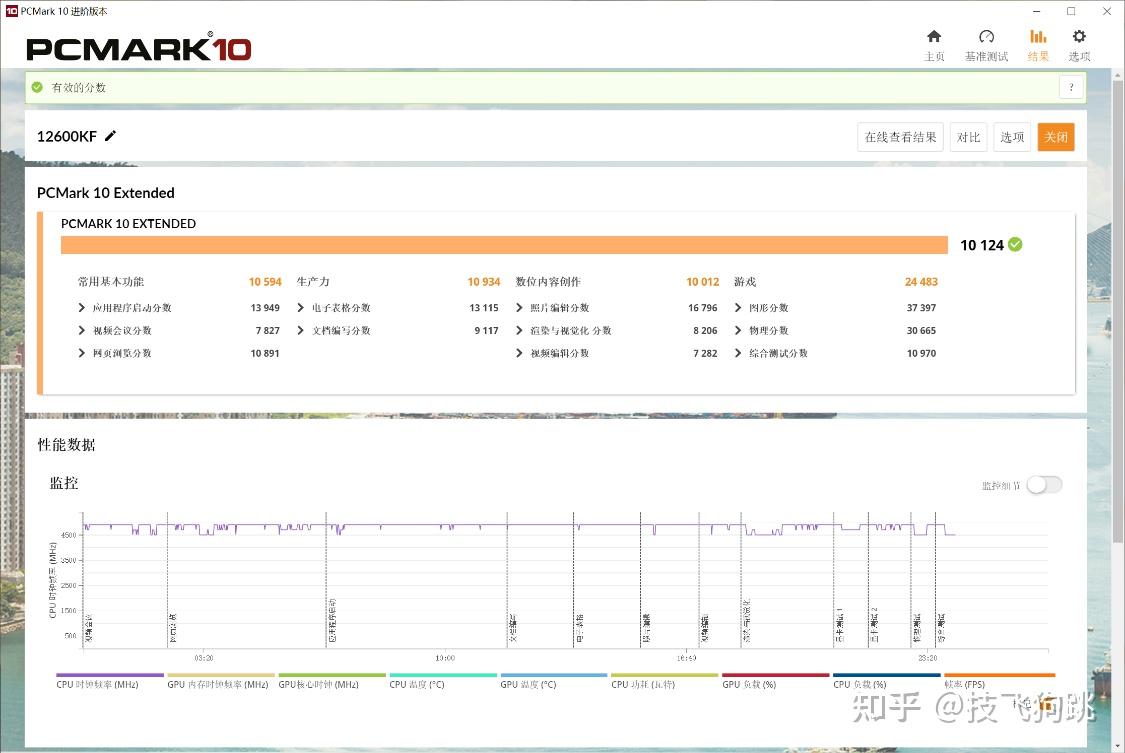Click the 选项 button beside 对比
This screenshot has height=753, width=1125.
1012,137
